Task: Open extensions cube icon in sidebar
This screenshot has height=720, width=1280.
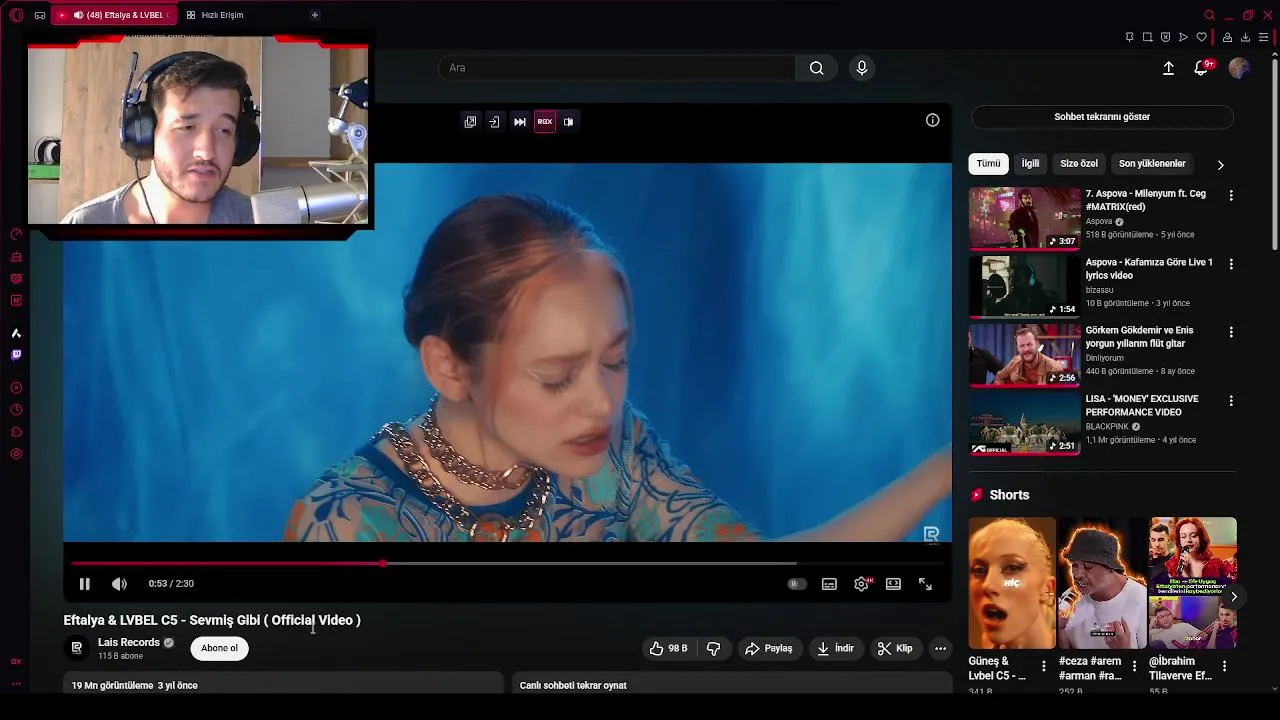Action: click(16, 432)
